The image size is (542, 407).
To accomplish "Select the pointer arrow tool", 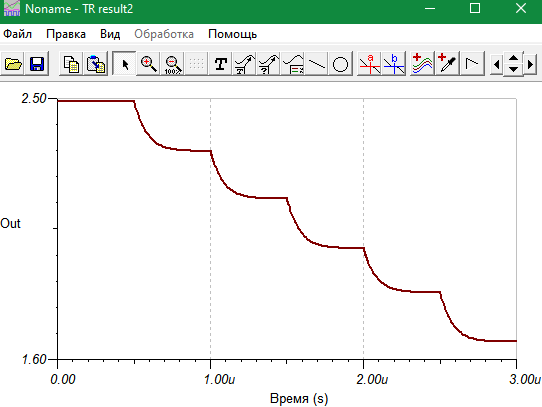I will click(x=125, y=64).
